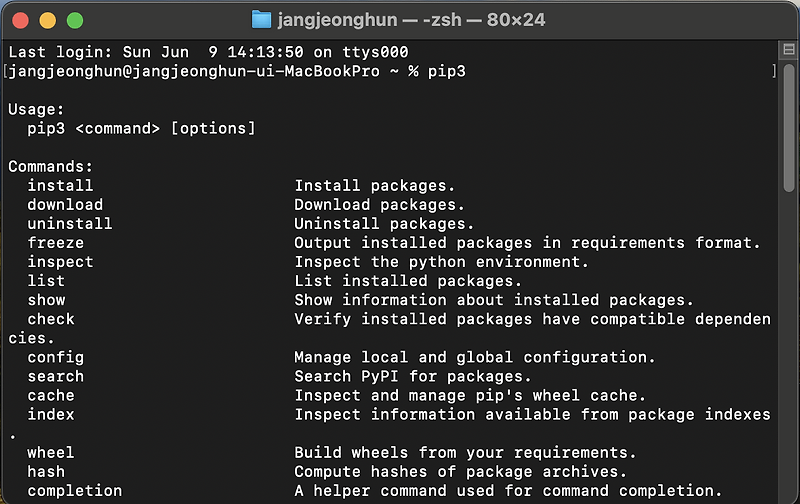Close the Terminal window with red button
Viewport: 800px width, 504px height.
(x=21, y=20)
